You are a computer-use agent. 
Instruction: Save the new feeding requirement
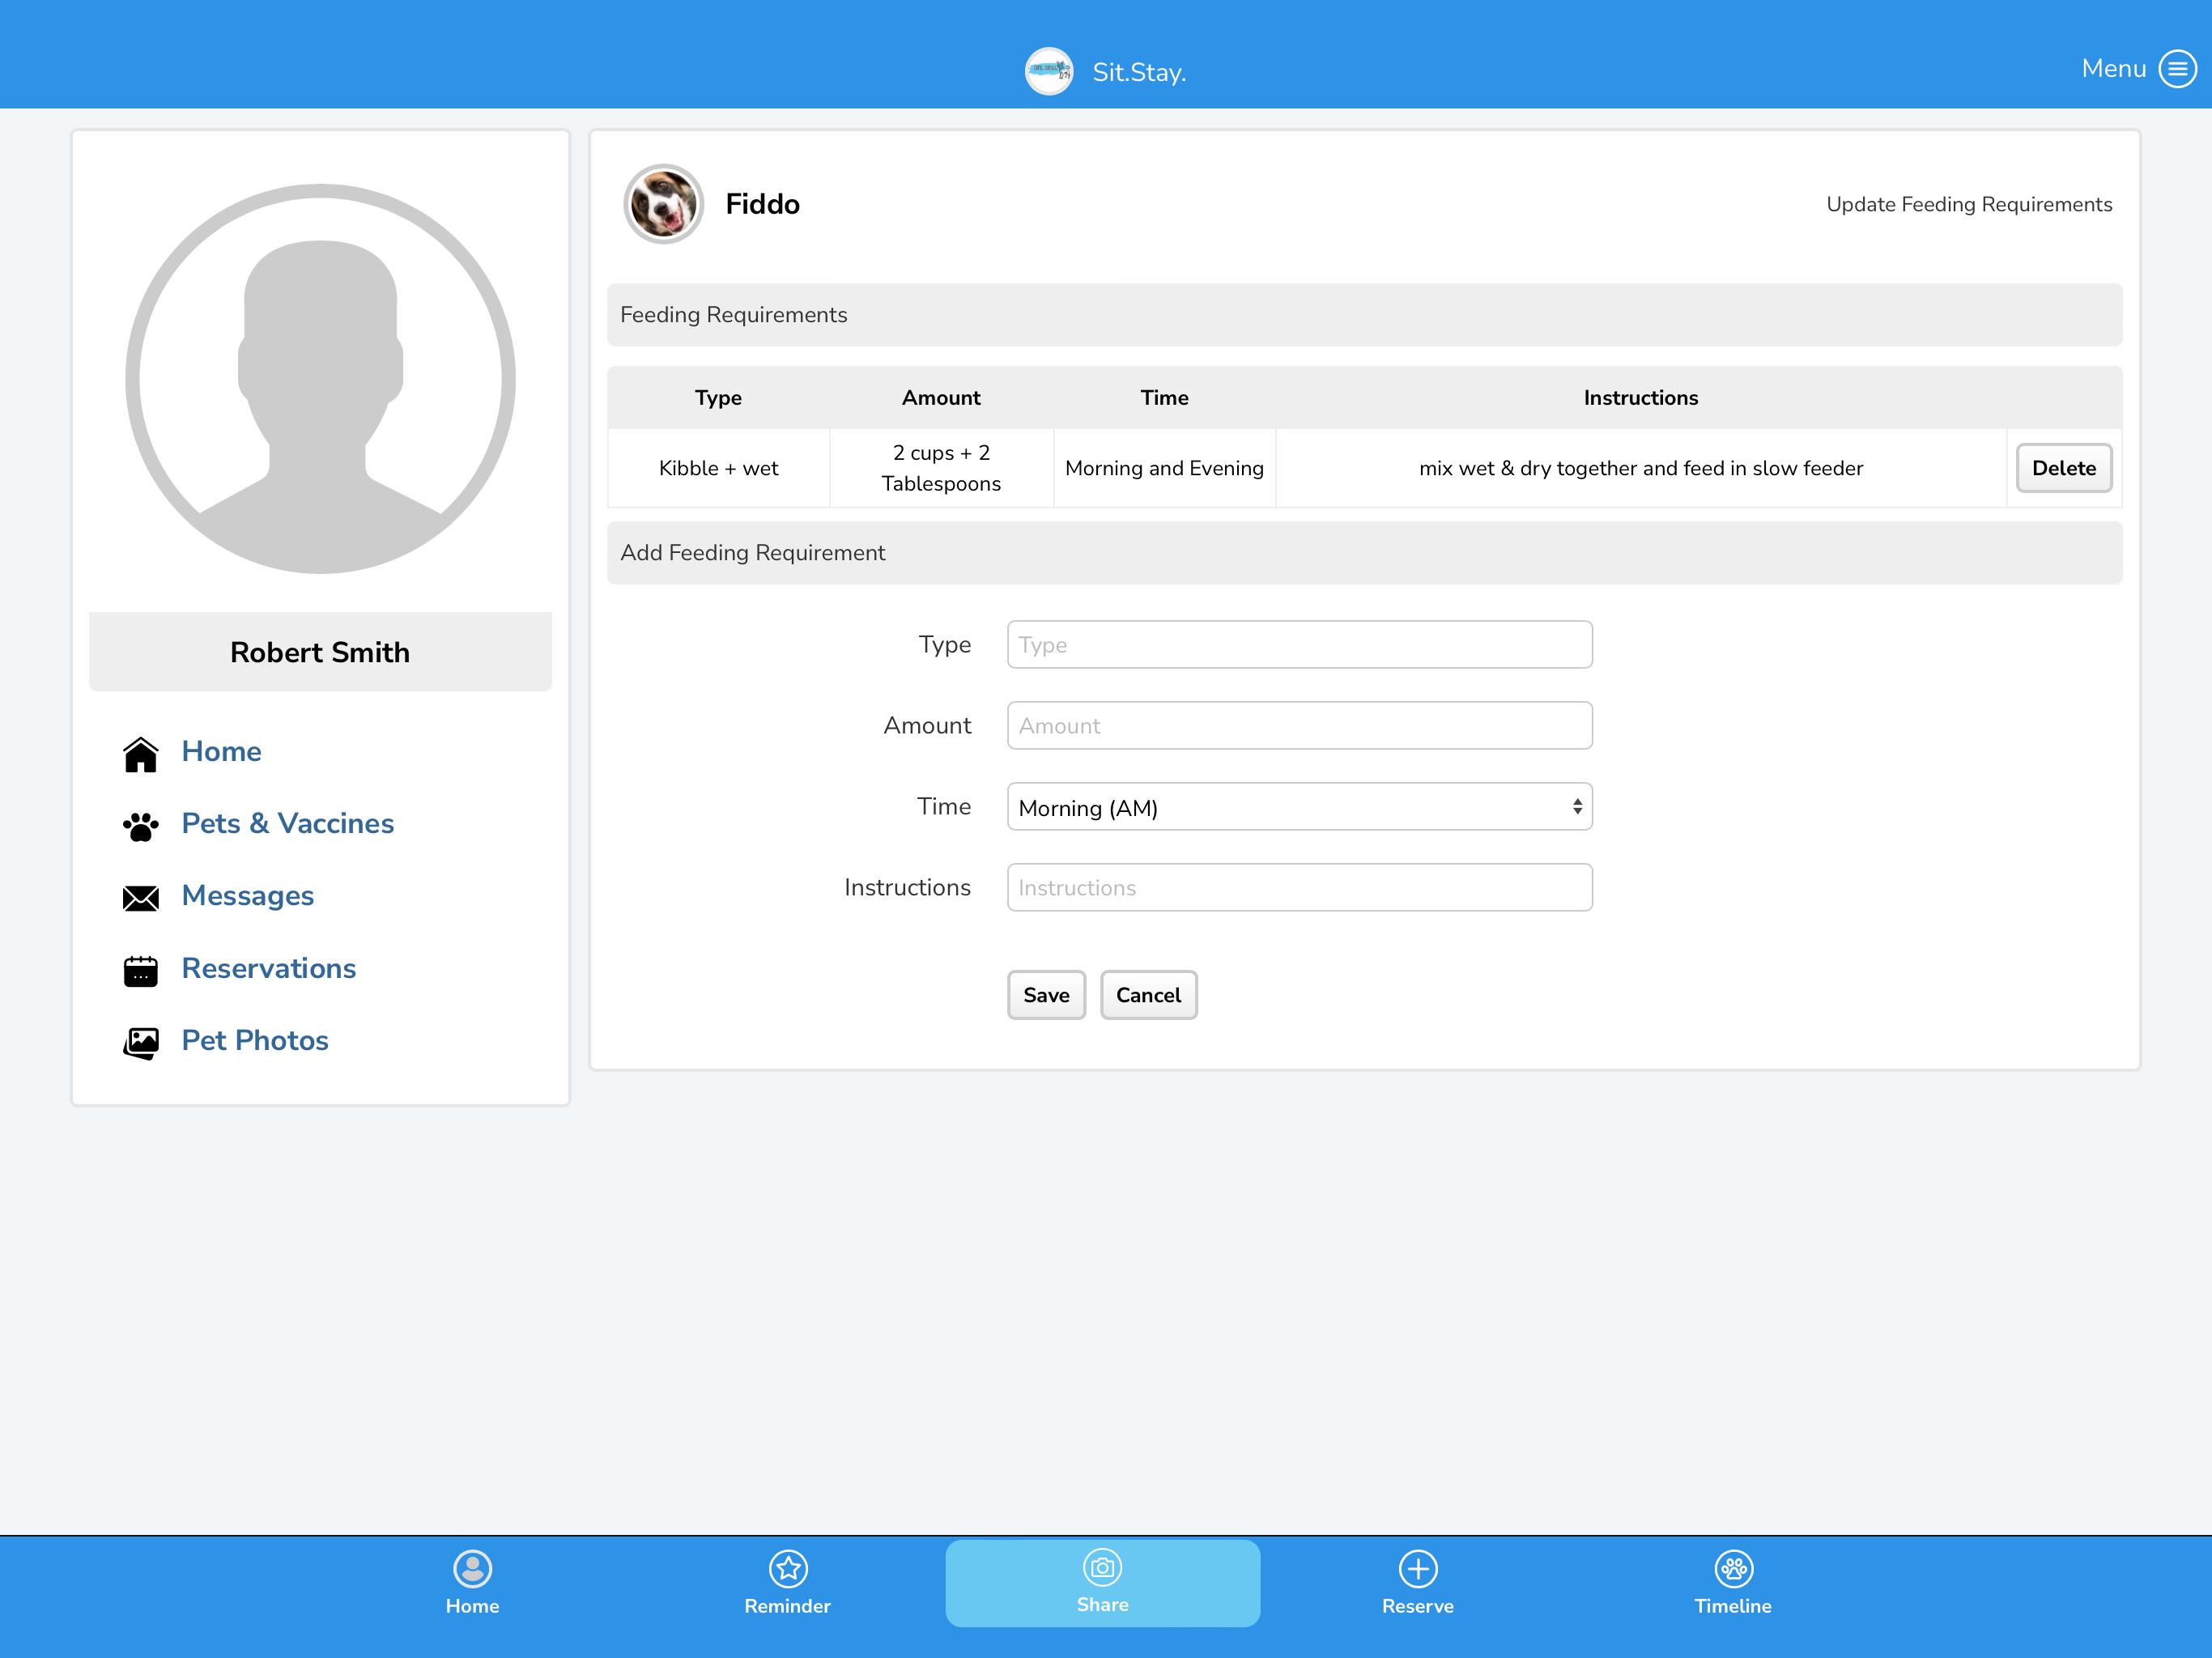(1046, 995)
